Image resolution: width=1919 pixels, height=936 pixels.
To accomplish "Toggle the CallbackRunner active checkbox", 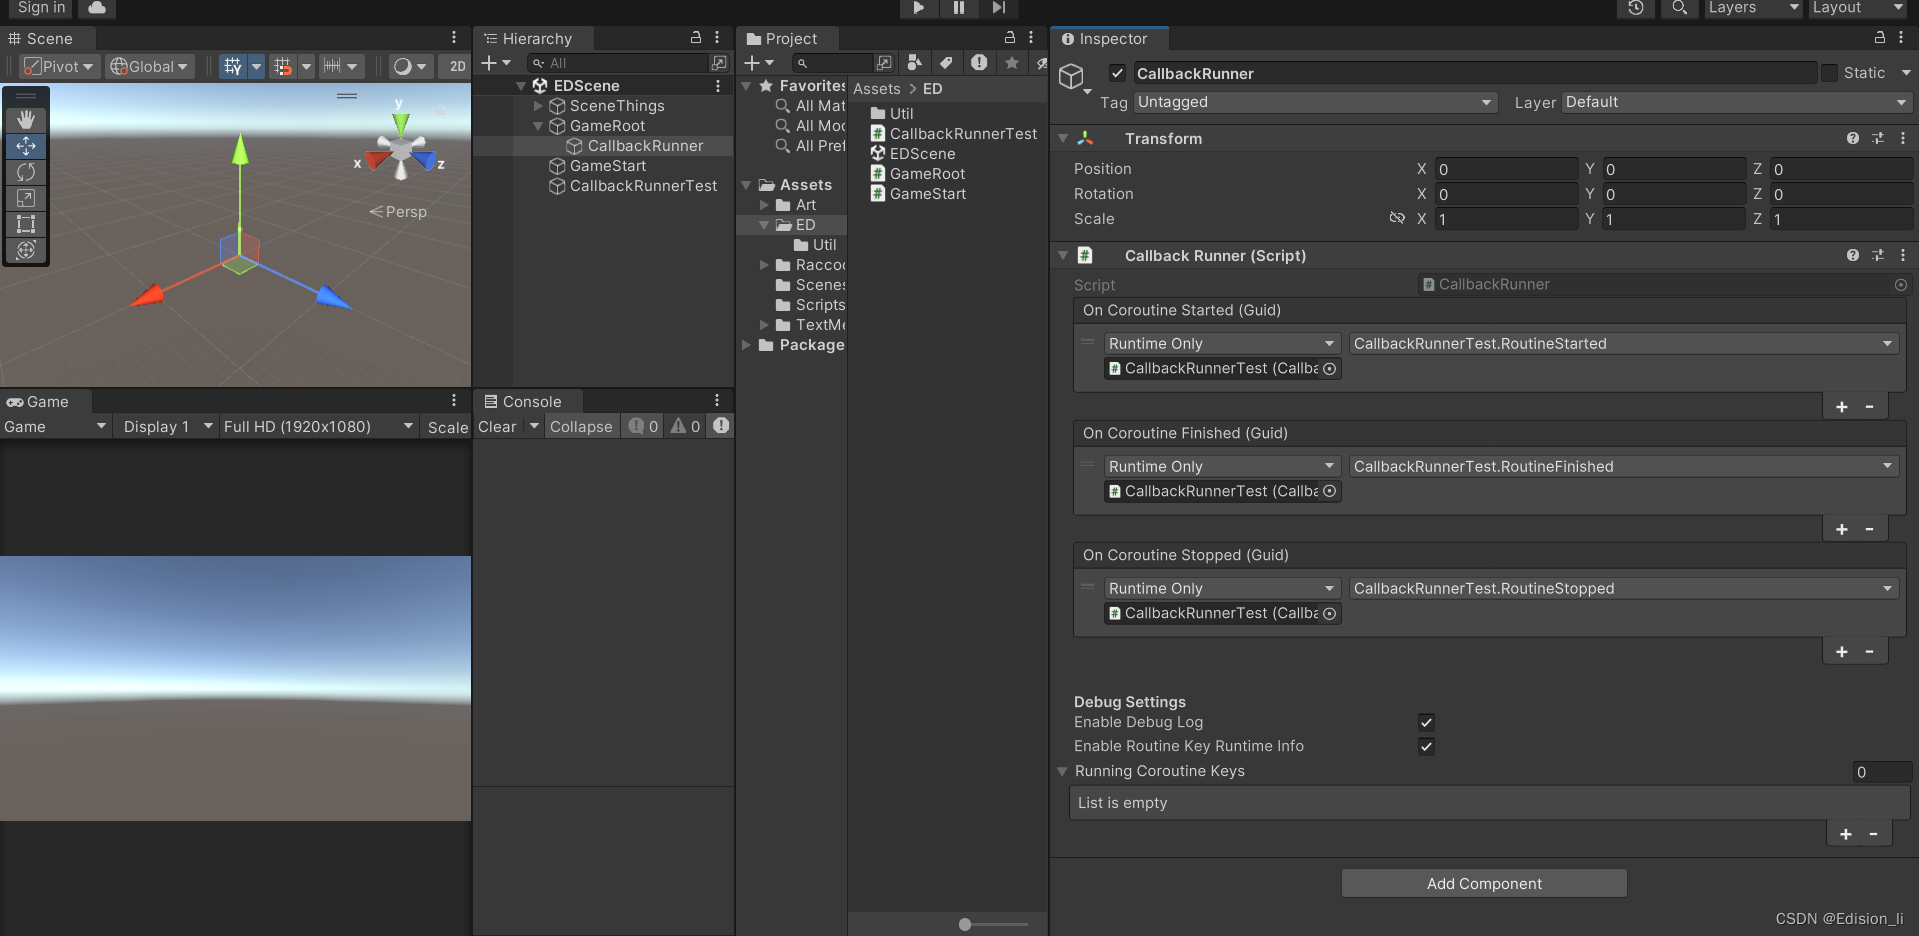I will [x=1117, y=73].
